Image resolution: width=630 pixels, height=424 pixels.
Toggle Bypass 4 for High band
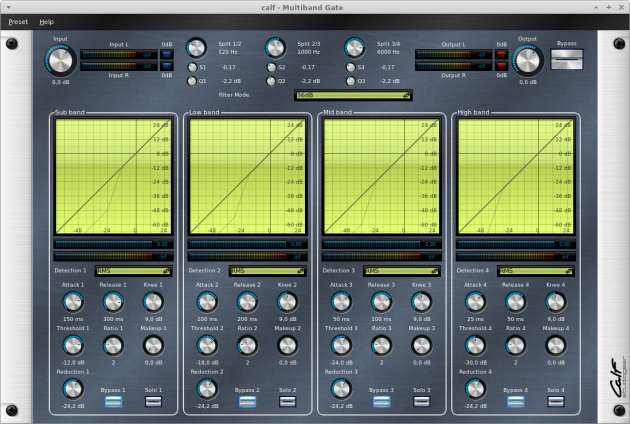(x=516, y=401)
